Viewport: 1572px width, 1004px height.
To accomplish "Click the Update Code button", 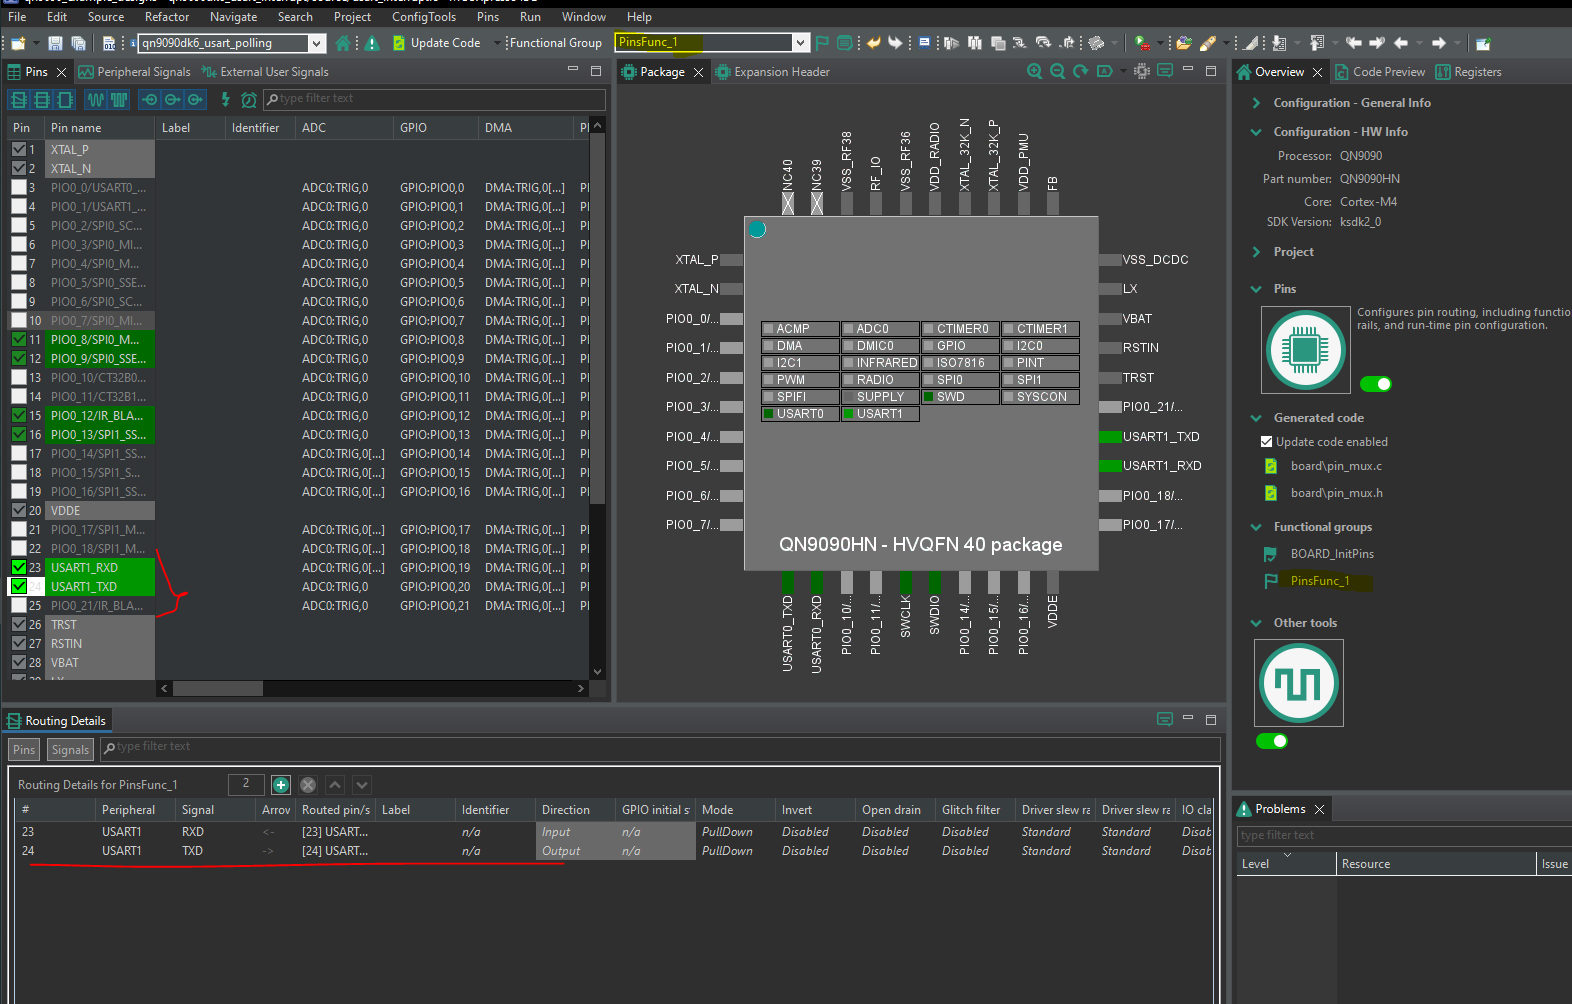I will point(436,43).
